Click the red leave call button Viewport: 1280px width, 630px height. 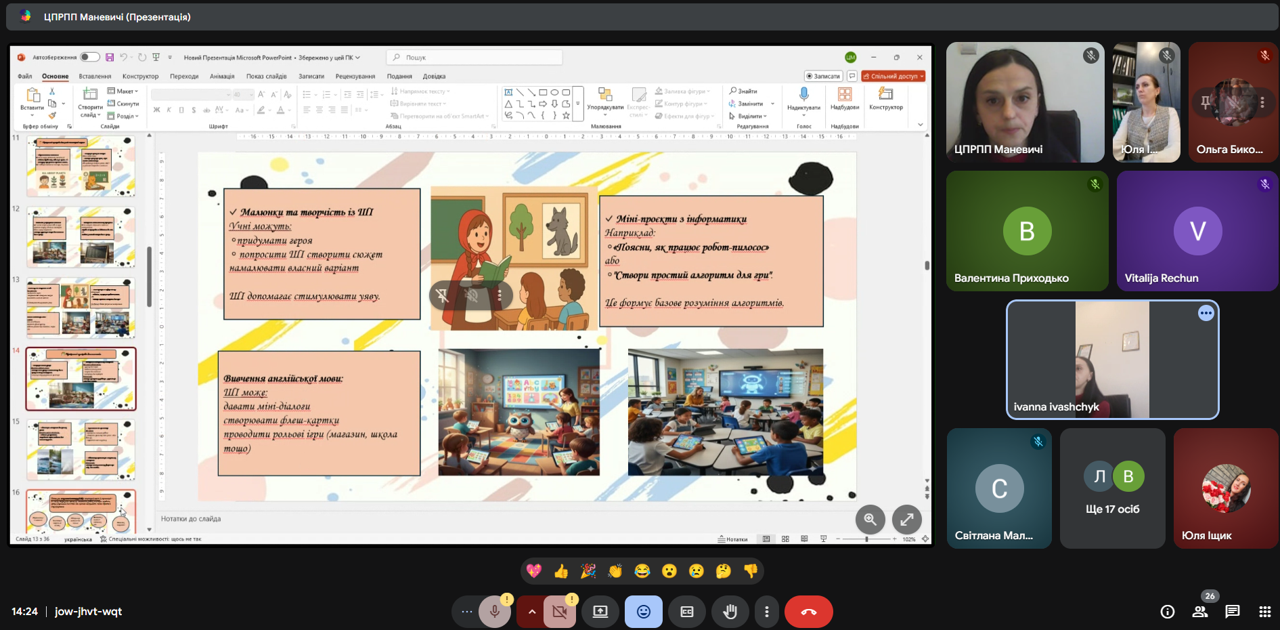(x=808, y=612)
